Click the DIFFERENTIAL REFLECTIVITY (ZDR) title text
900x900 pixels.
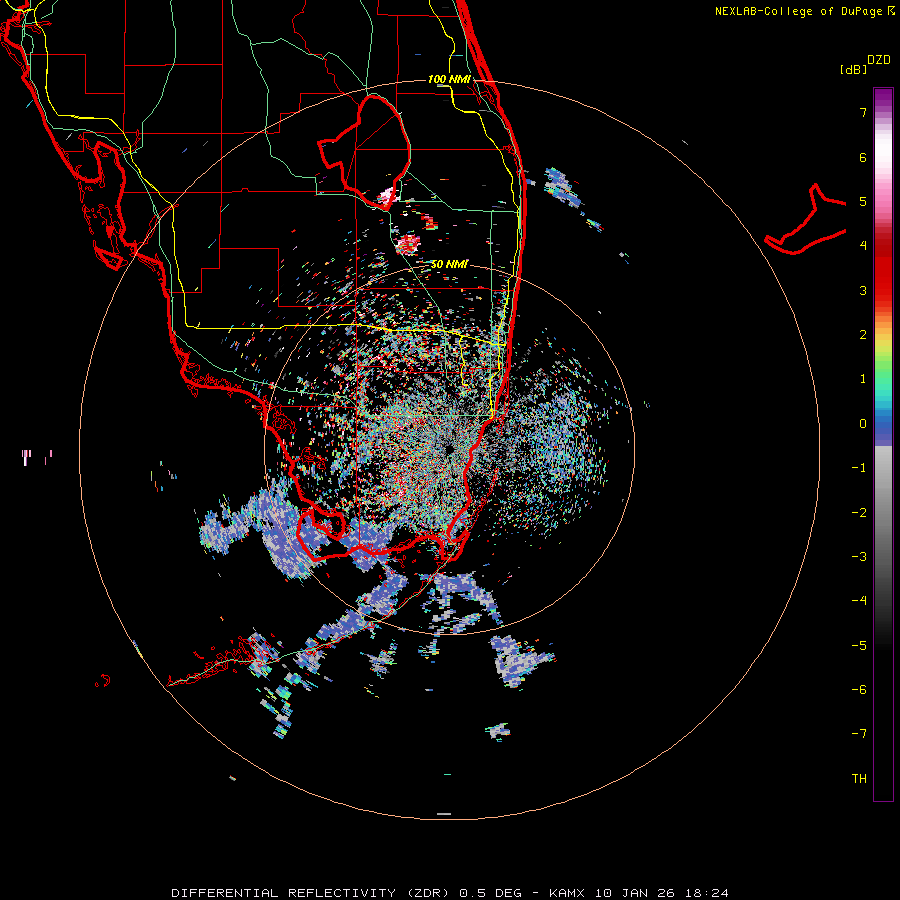tap(312, 893)
